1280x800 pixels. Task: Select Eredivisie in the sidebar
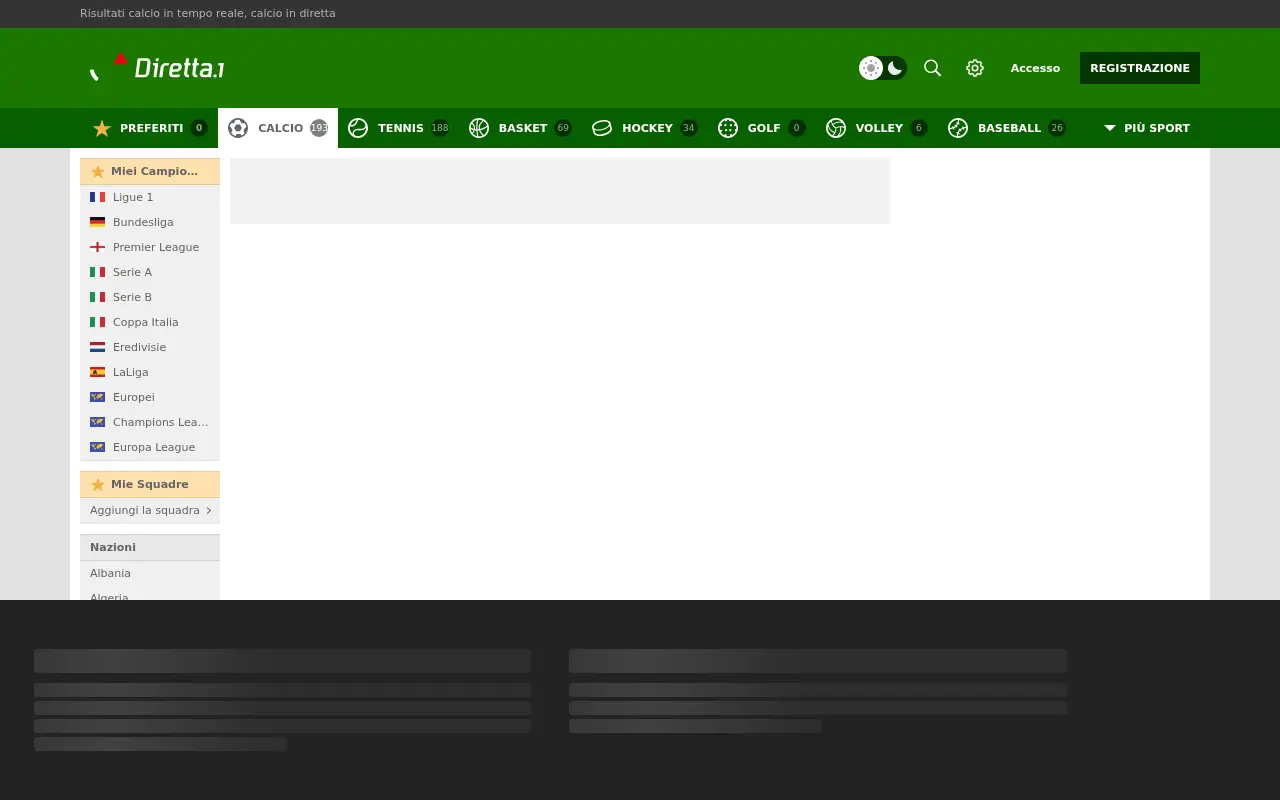point(150,347)
